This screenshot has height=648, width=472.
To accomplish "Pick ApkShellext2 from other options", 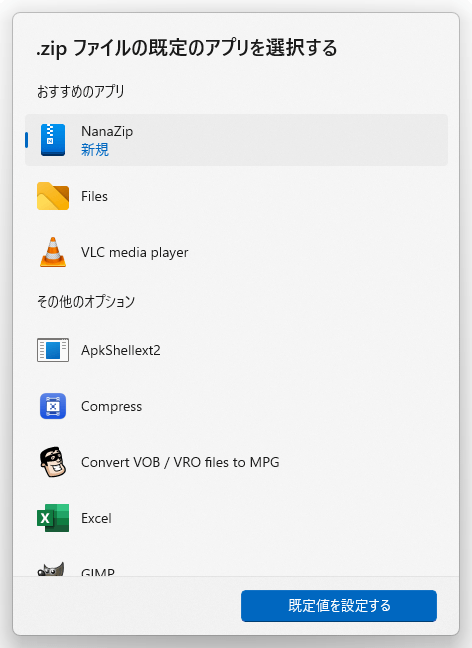I will 236,350.
